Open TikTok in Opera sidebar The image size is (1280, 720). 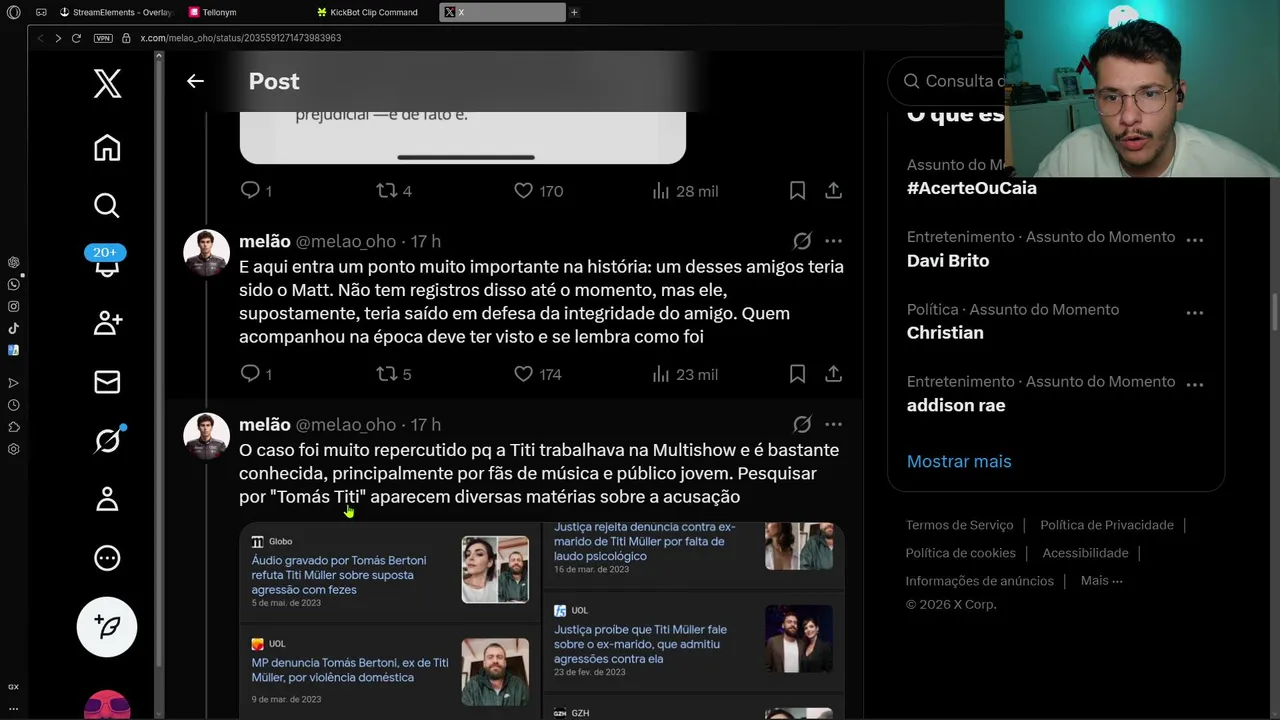[x=13, y=328]
